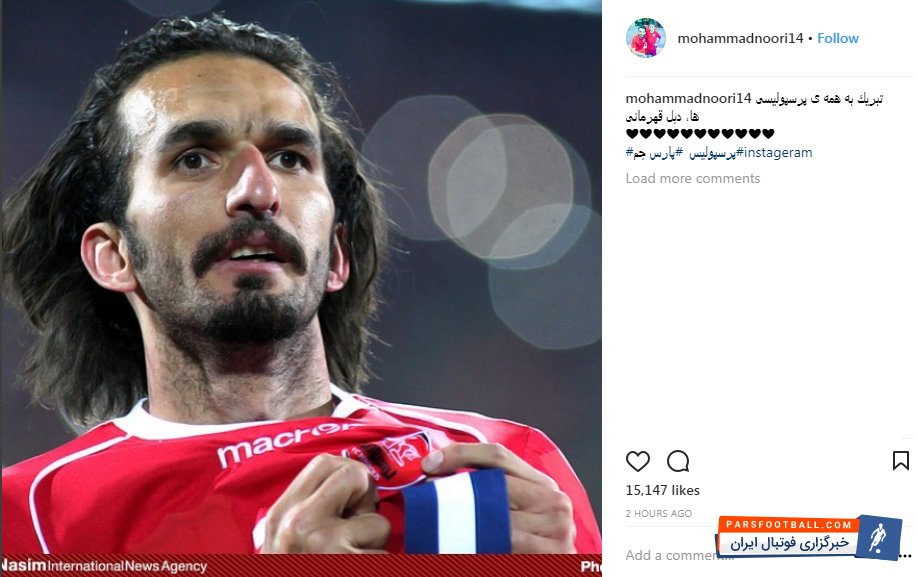Like the post with the heart icon
The height and width of the screenshot is (577, 918).
(x=638, y=461)
